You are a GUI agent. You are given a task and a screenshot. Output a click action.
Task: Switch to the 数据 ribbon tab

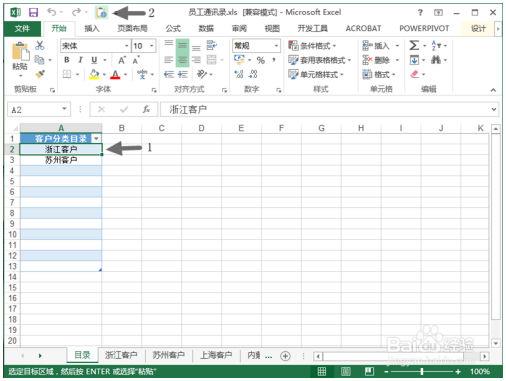pos(206,29)
